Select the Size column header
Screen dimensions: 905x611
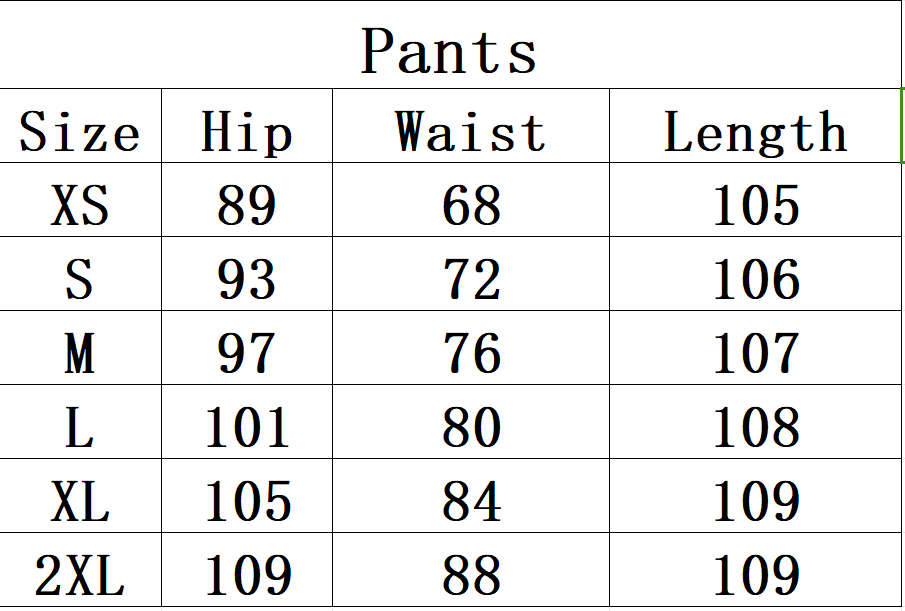(80, 132)
